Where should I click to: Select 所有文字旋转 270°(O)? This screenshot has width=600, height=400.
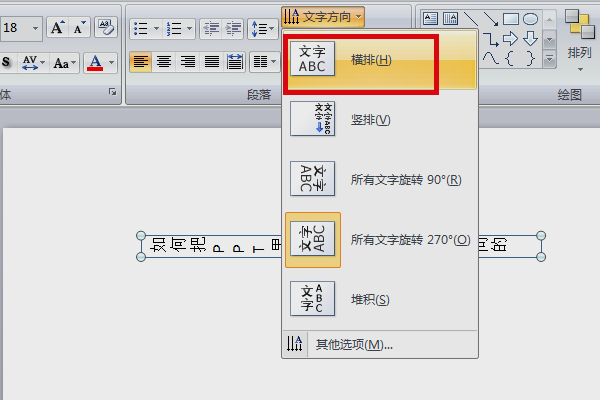(x=380, y=240)
